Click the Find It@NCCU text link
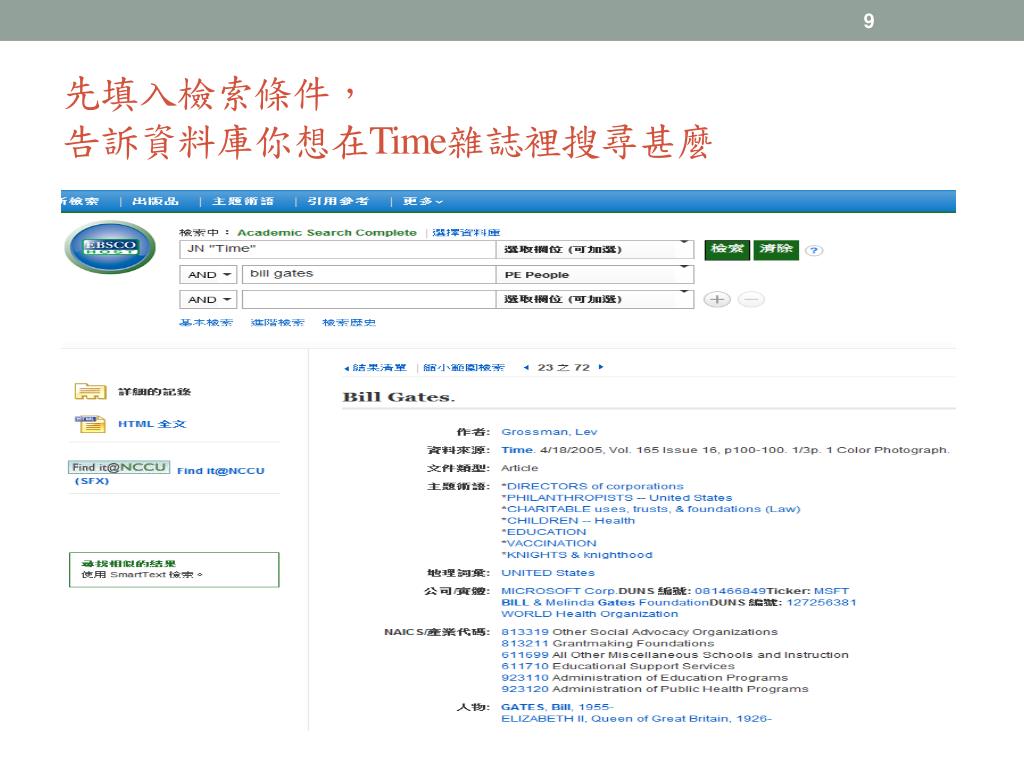The width and height of the screenshot is (1024, 768). (221, 471)
